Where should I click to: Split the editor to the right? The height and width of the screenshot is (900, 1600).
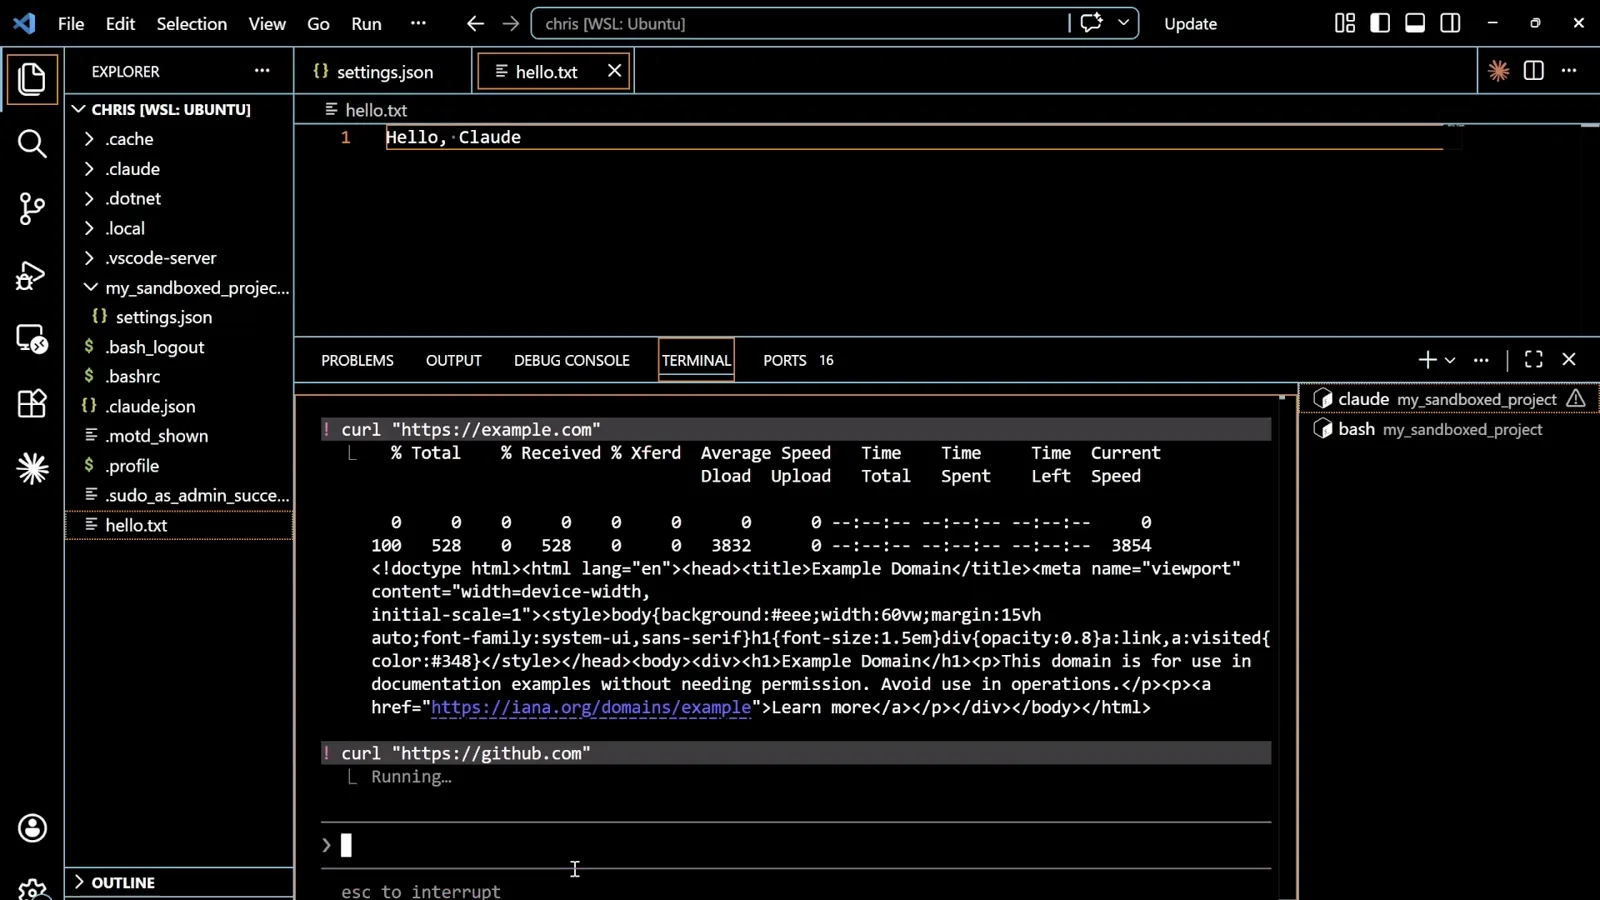click(1533, 71)
